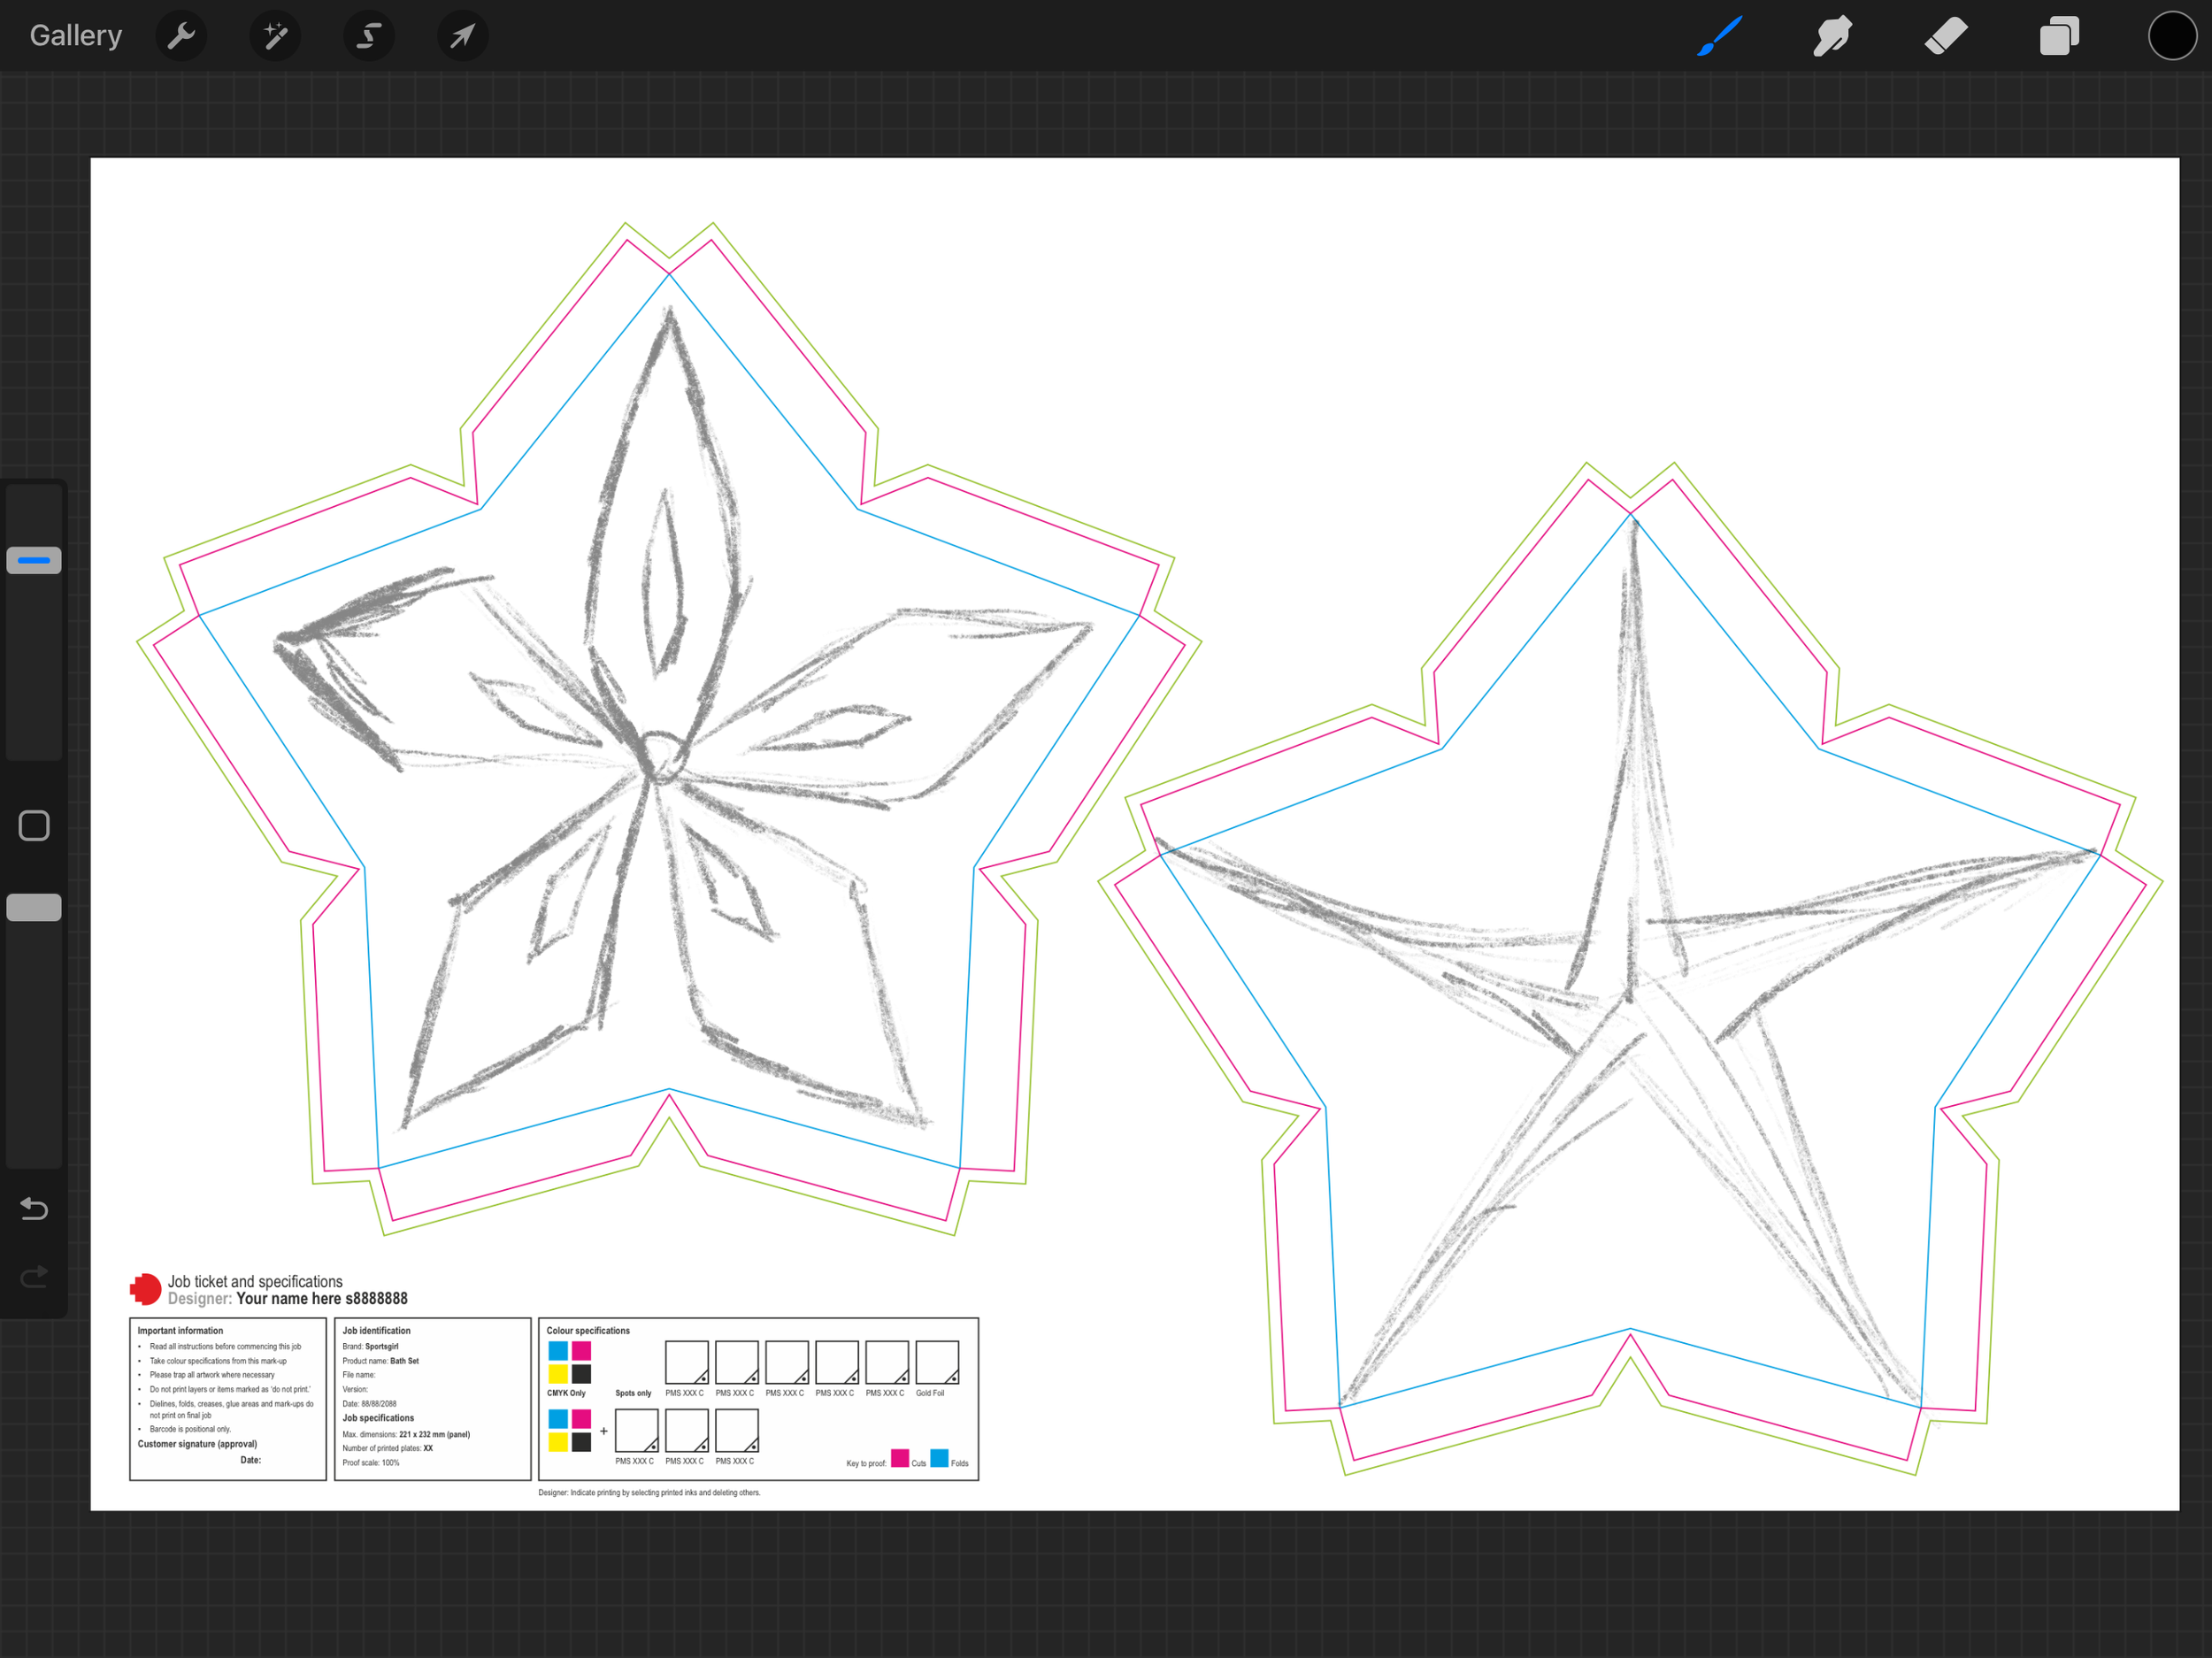The width and height of the screenshot is (2212, 1658).
Task: Tap the square Modify button in the sidebar
Action: [34, 826]
